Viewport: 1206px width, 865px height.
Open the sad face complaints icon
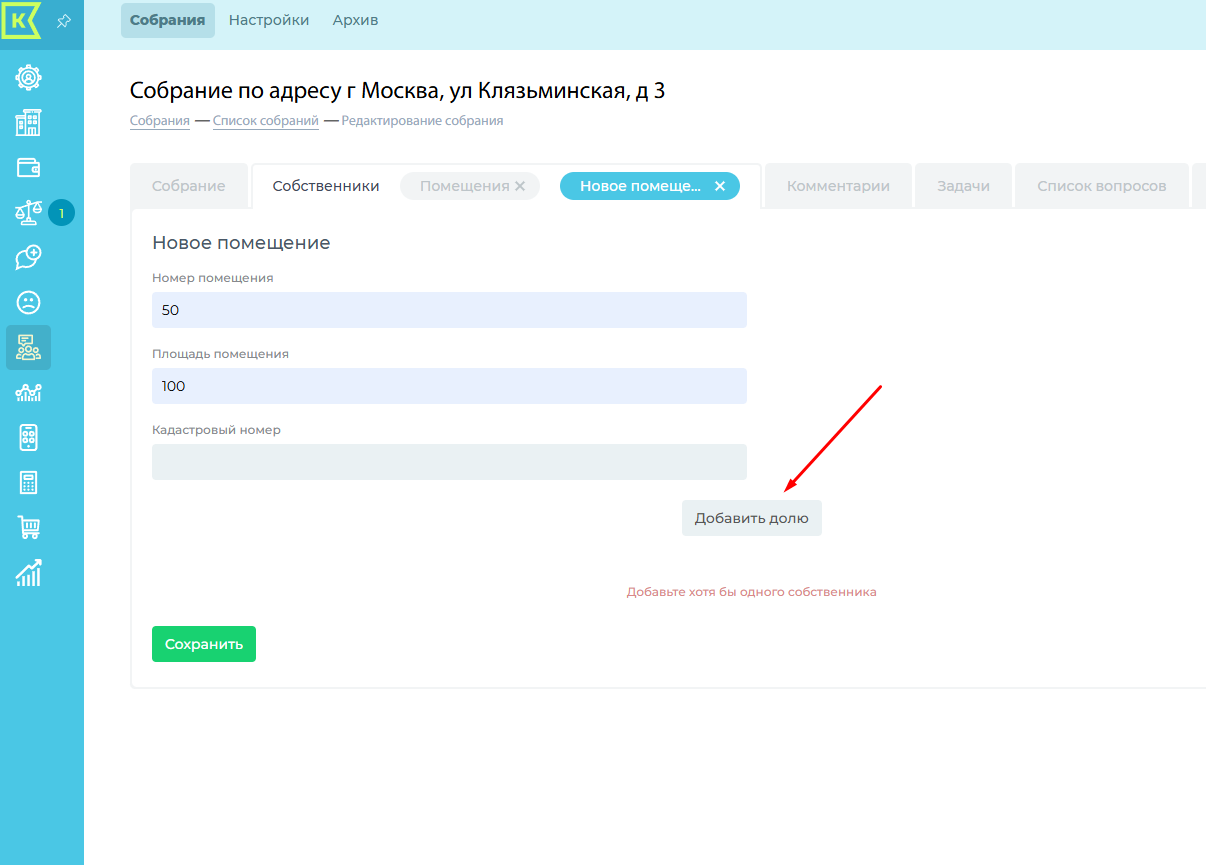coord(29,302)
